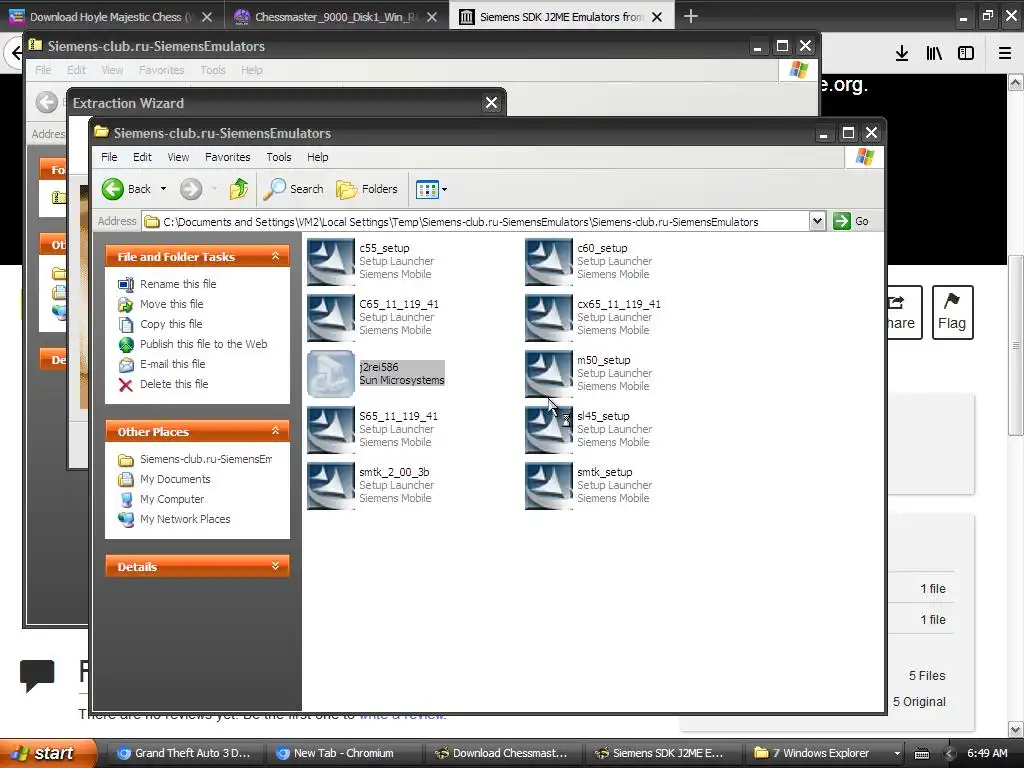The height and width of the screenshot is (768, 1024).
Task: Switch to Download Chessmast taskbar item
Action: (502, 753)
